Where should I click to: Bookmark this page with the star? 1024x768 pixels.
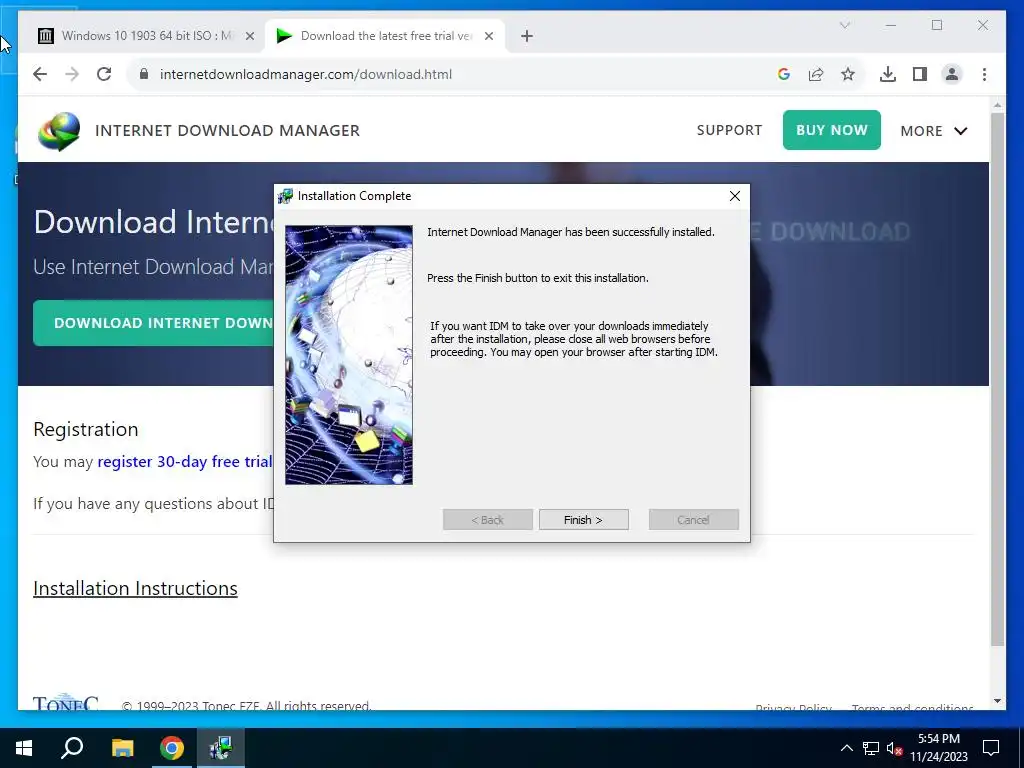click(x=848, y=74)
